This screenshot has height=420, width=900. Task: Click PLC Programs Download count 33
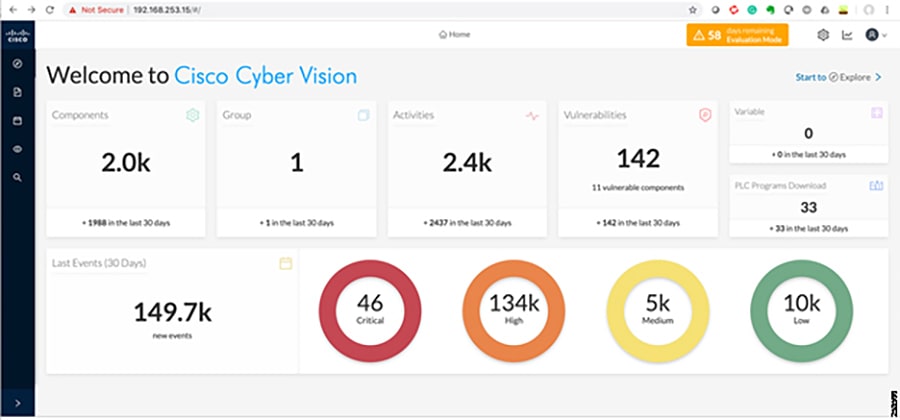808,207
